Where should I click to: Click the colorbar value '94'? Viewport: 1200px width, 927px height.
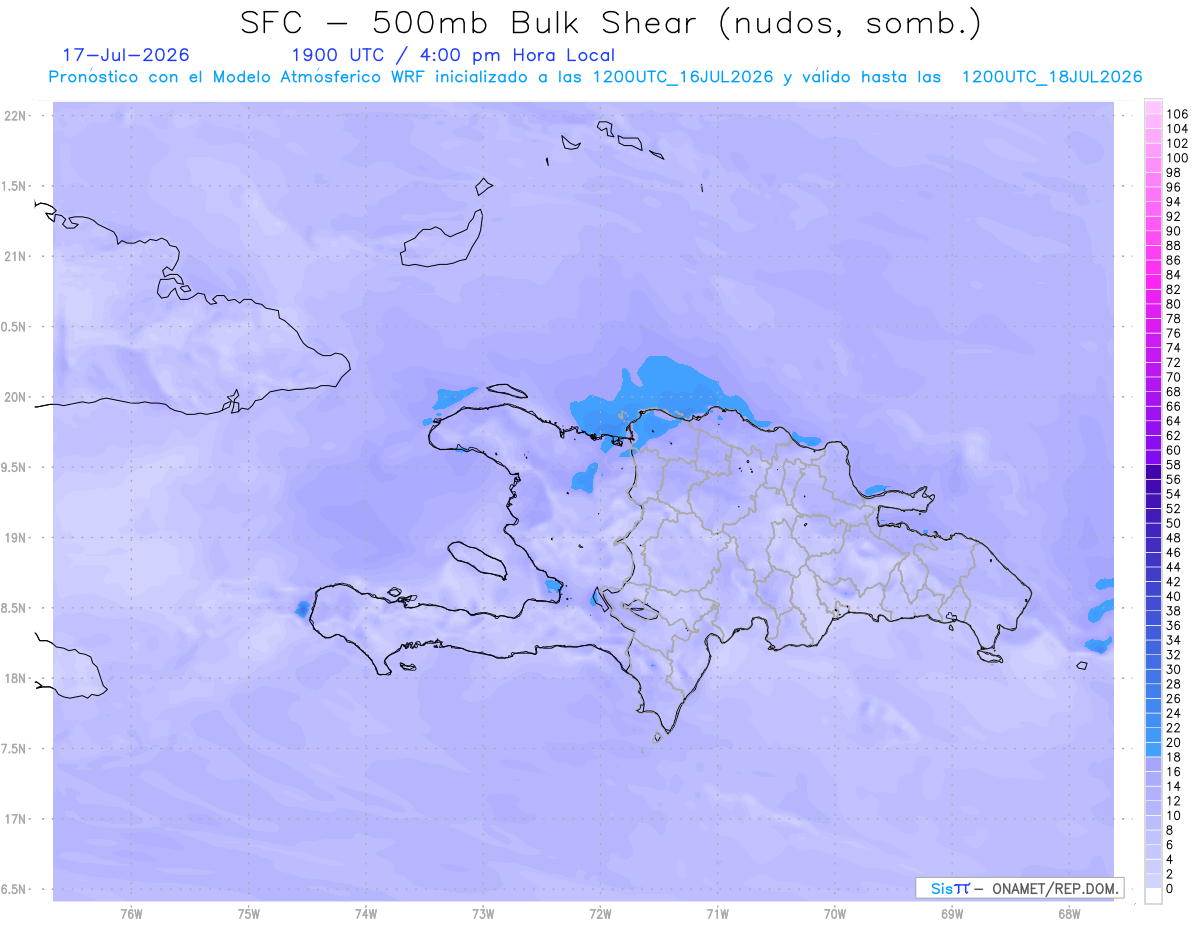click(1174, 202)
